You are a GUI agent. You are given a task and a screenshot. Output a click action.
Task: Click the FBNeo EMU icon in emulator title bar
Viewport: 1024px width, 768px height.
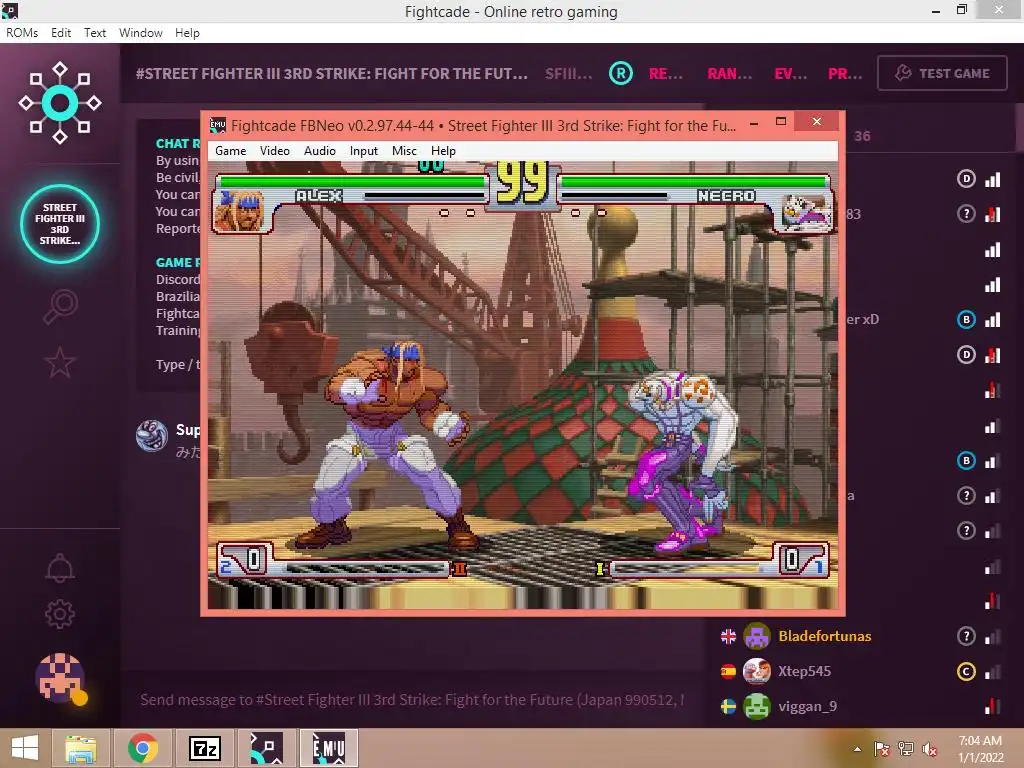tap(217, 125)
